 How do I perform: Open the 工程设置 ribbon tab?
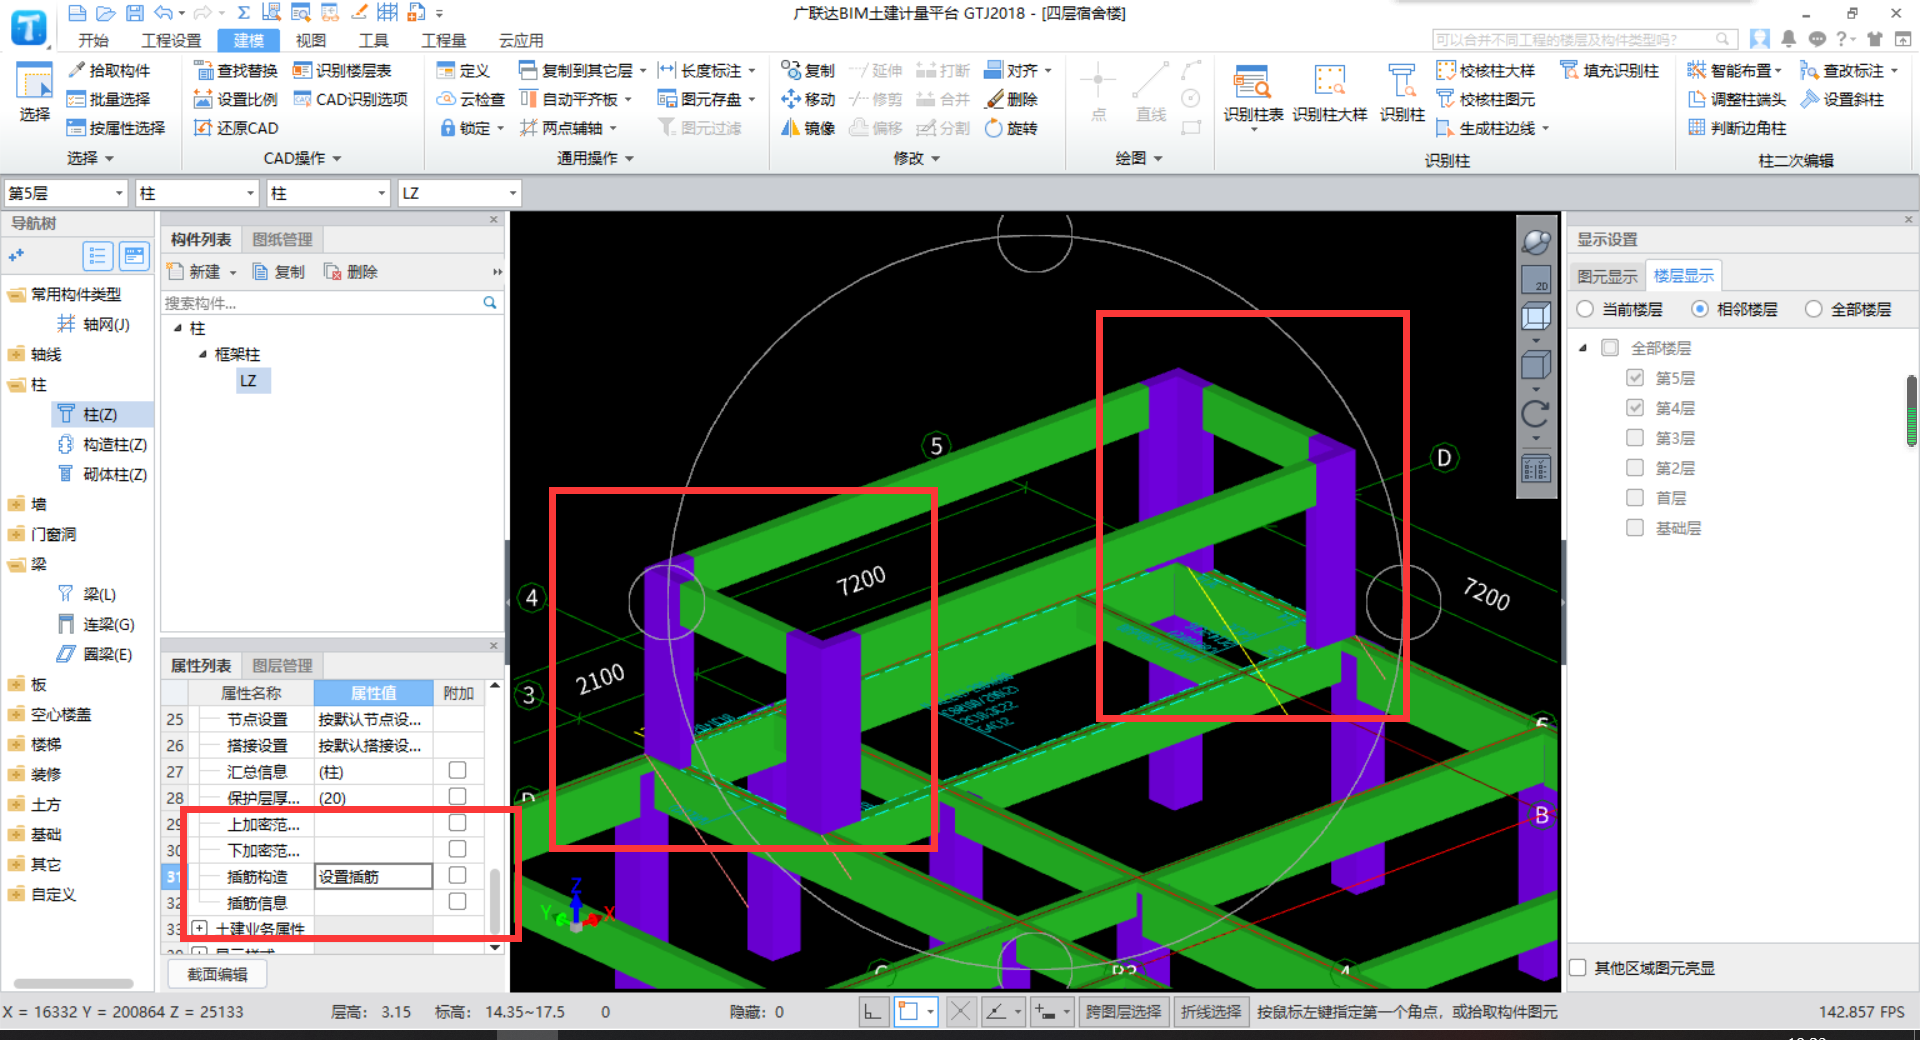pos(171,40)
